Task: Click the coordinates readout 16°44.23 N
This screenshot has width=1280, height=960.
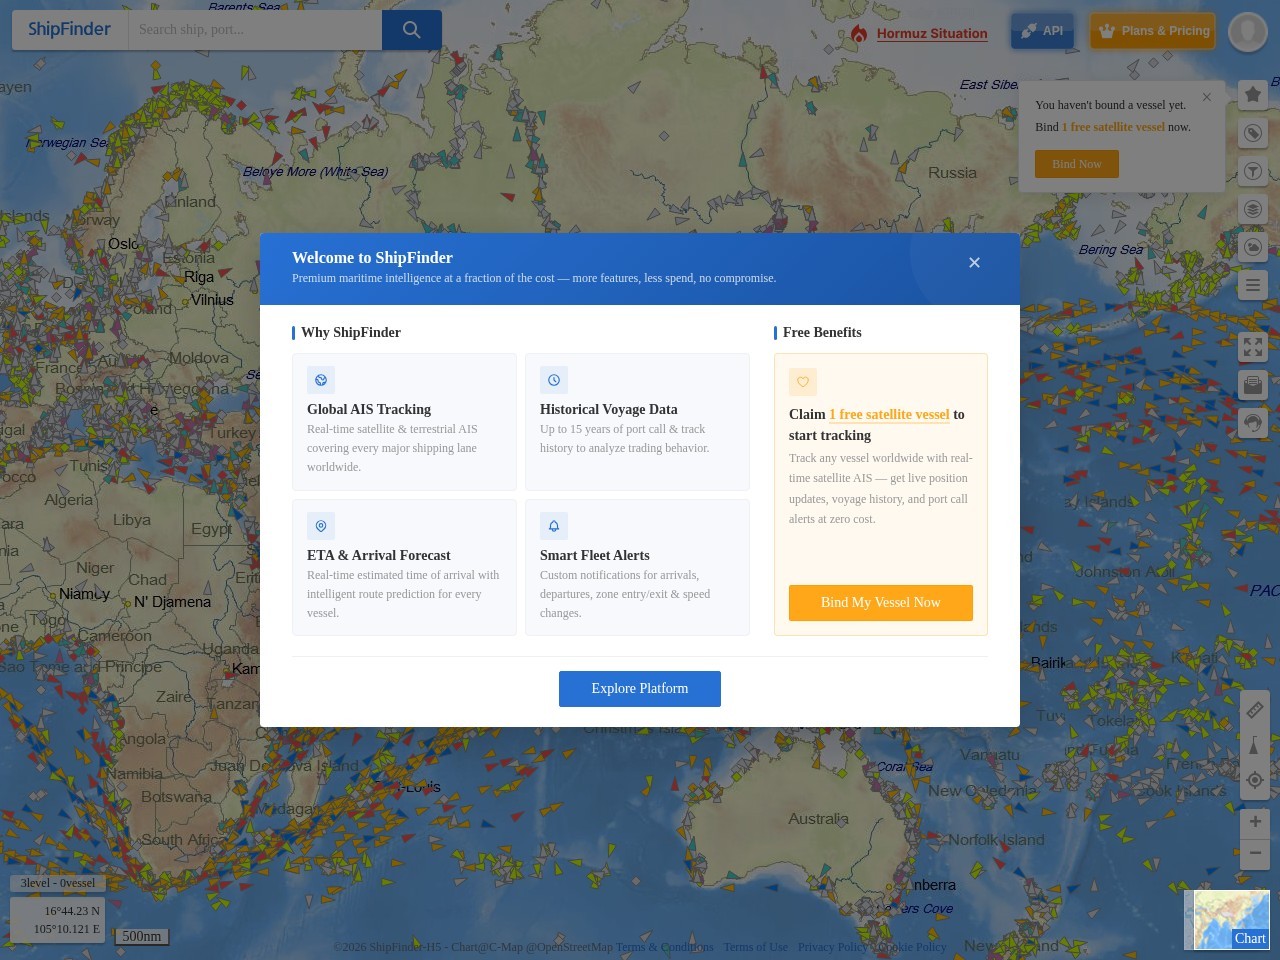Action: [x=72, y=911]
